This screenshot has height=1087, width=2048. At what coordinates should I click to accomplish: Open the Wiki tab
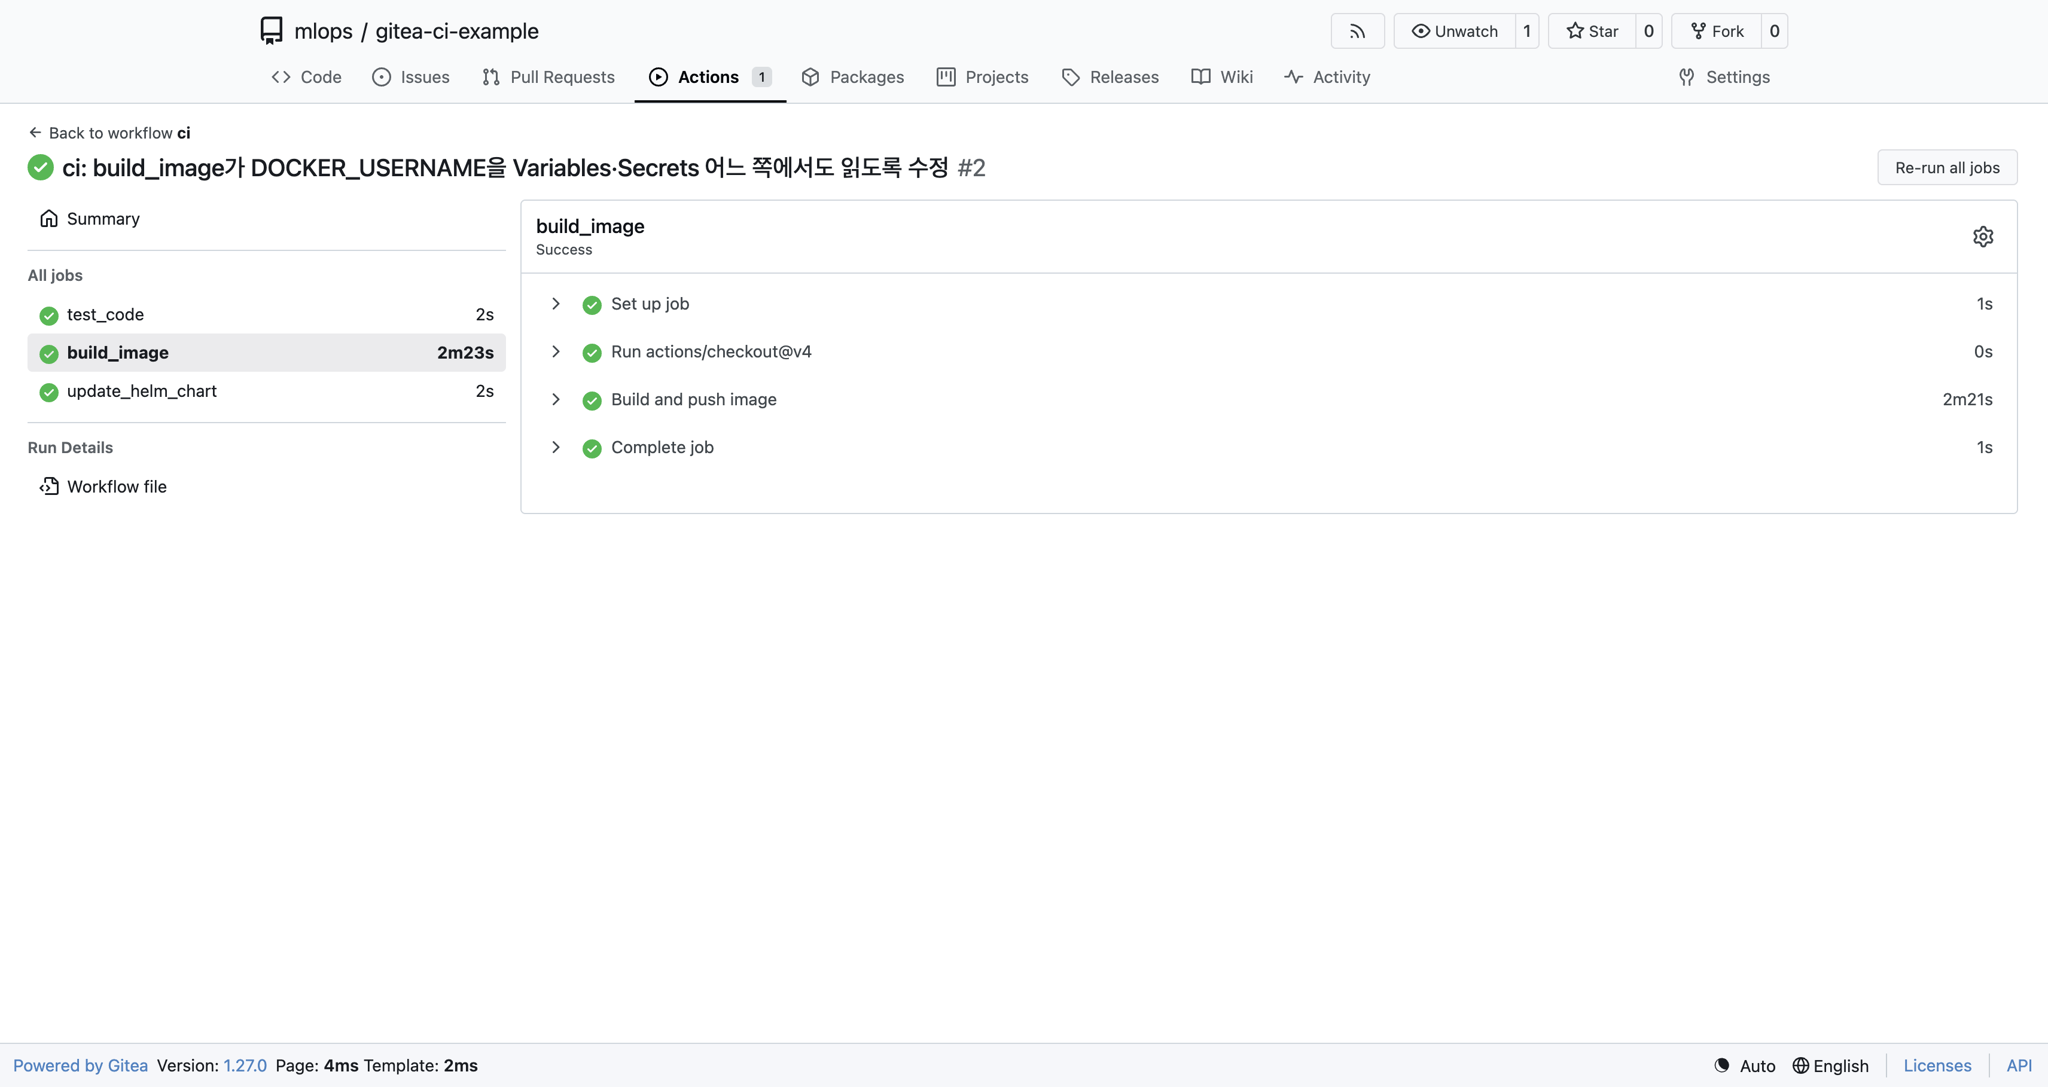pyautogui.click(x=1222, y=77)
